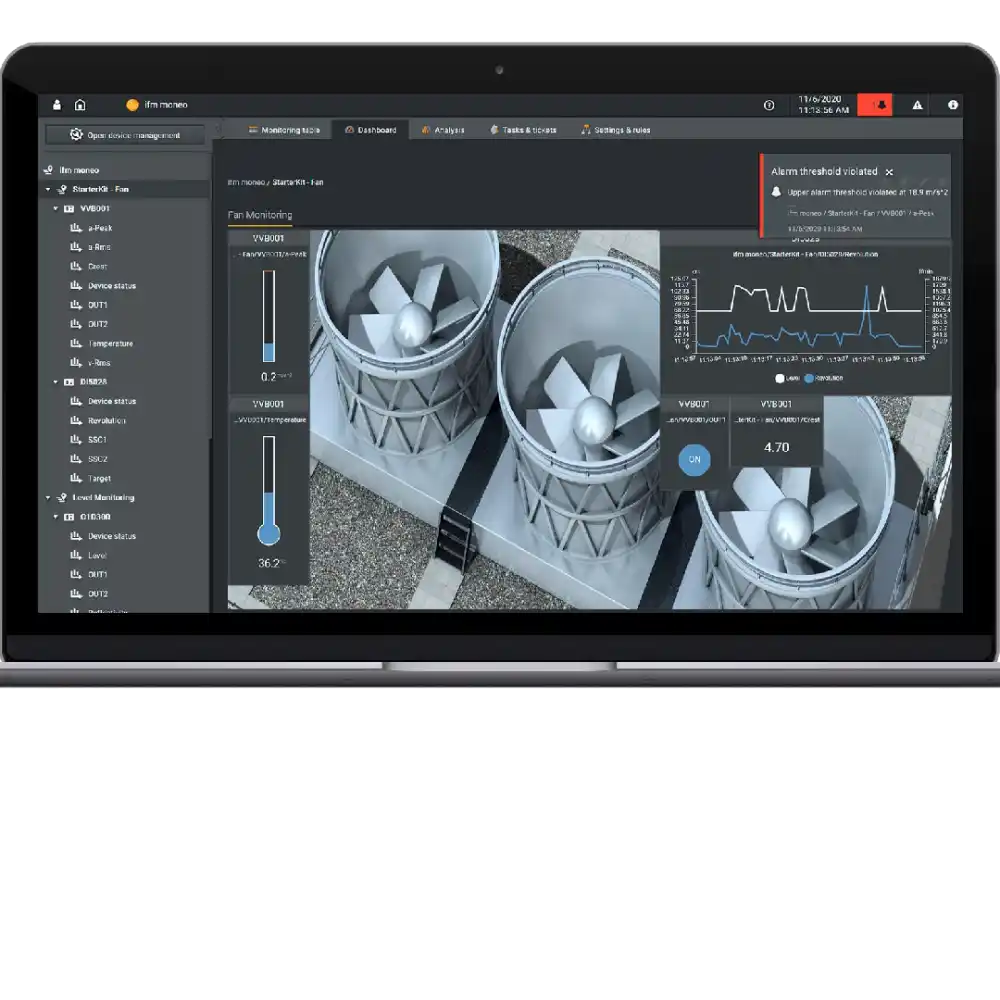Toggle the Revolution series in chart legend
This screenshot has height=1000, width=1000.
[808, 378]
